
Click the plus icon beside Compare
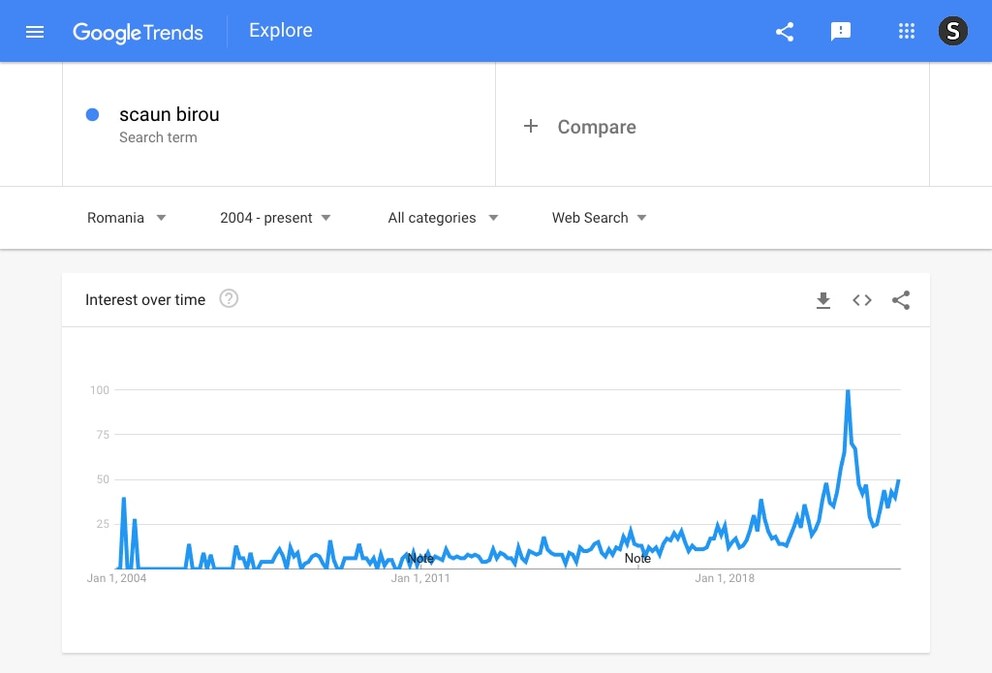(531, 126)
